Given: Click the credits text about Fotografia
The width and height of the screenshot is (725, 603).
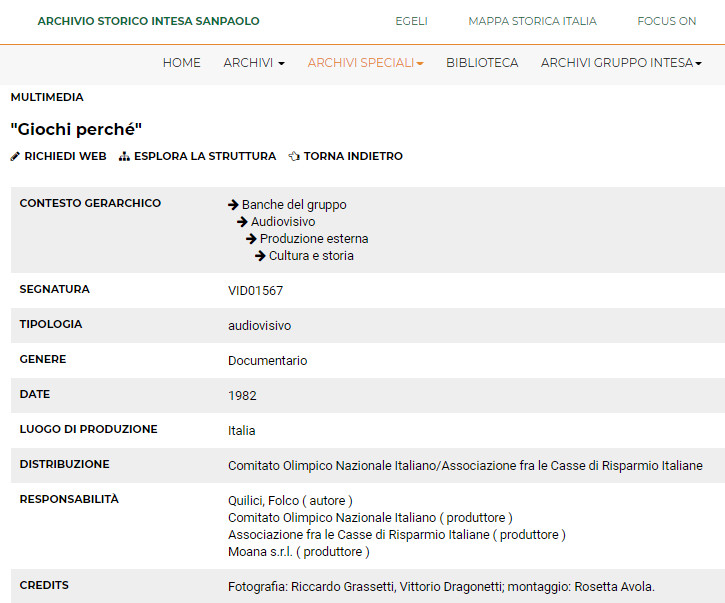Looking at the screenshot, I should pyautogui.click(x=442, y=587).
